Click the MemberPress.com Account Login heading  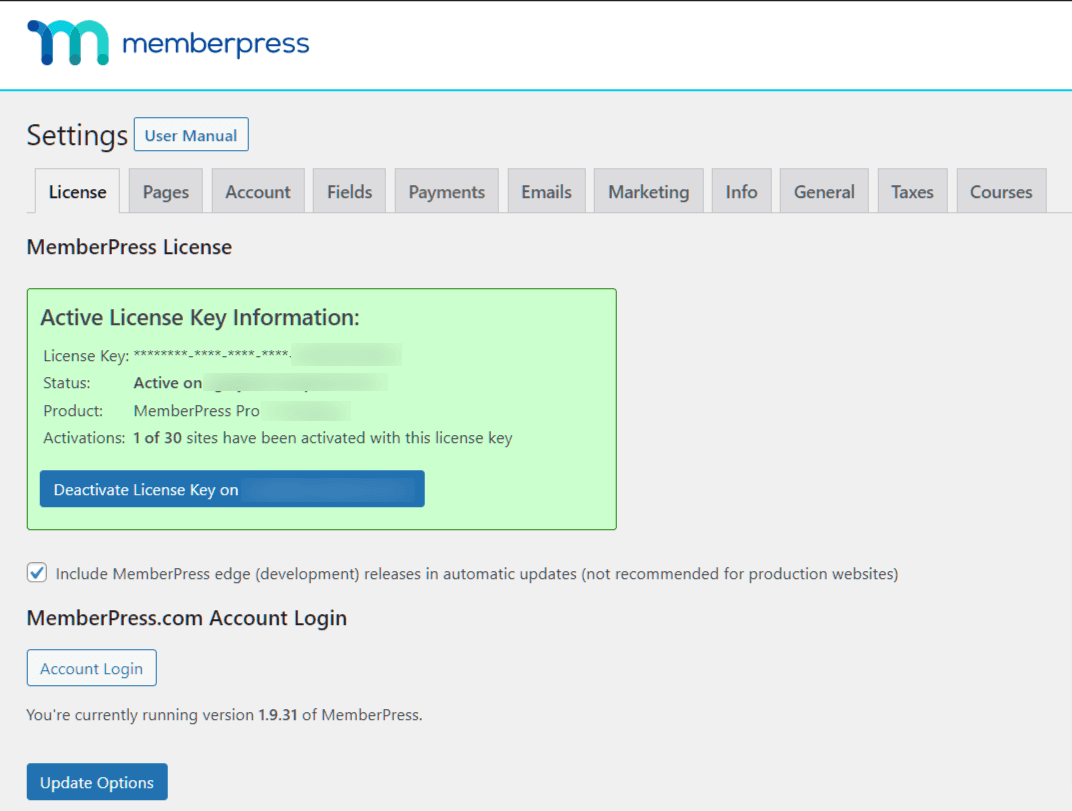[186, 618]
